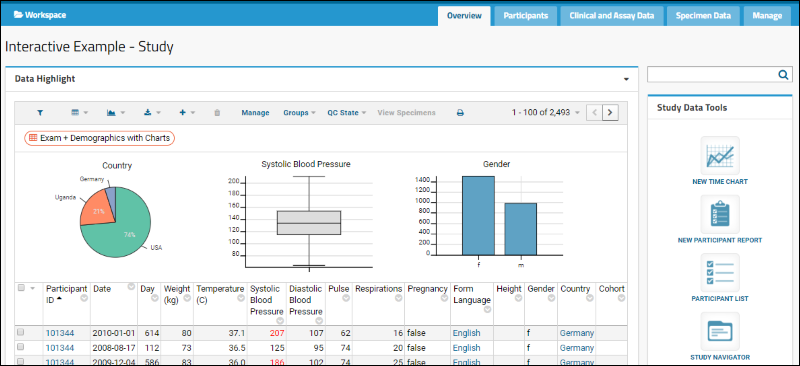Open the Data Highlight panel menu arrow

click(626, 80)
